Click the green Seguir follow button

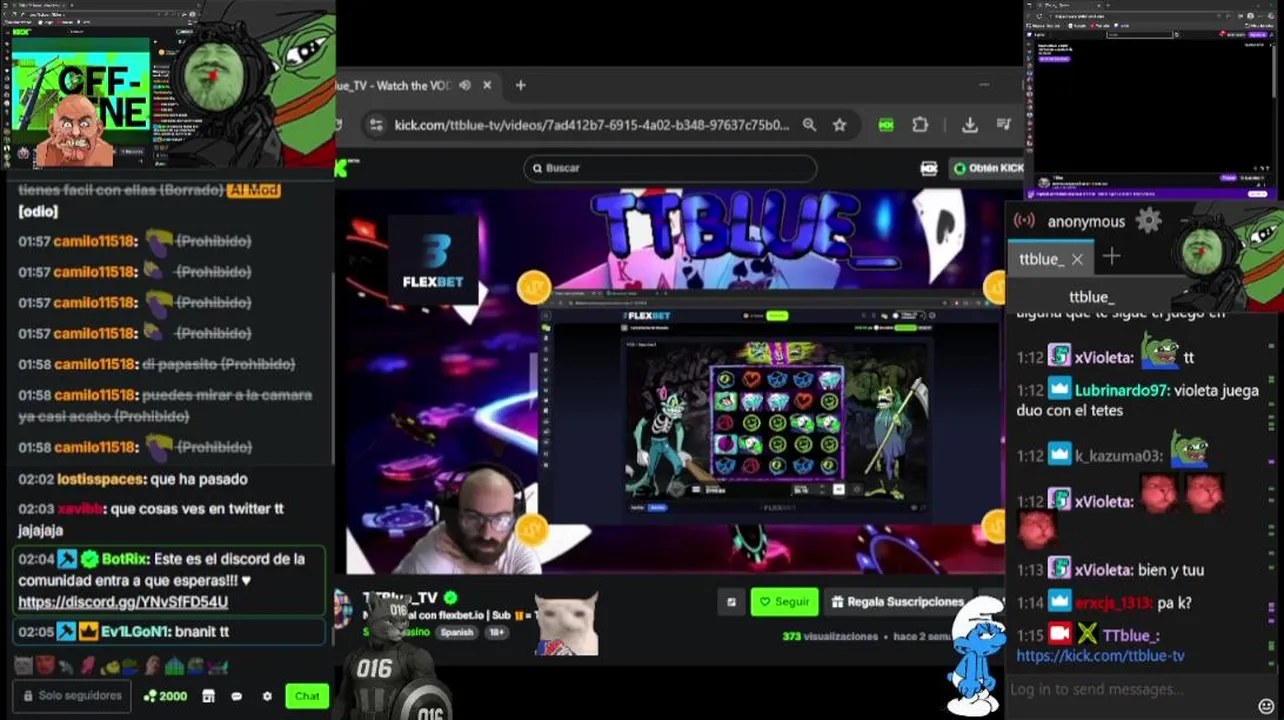pos(784,602)
